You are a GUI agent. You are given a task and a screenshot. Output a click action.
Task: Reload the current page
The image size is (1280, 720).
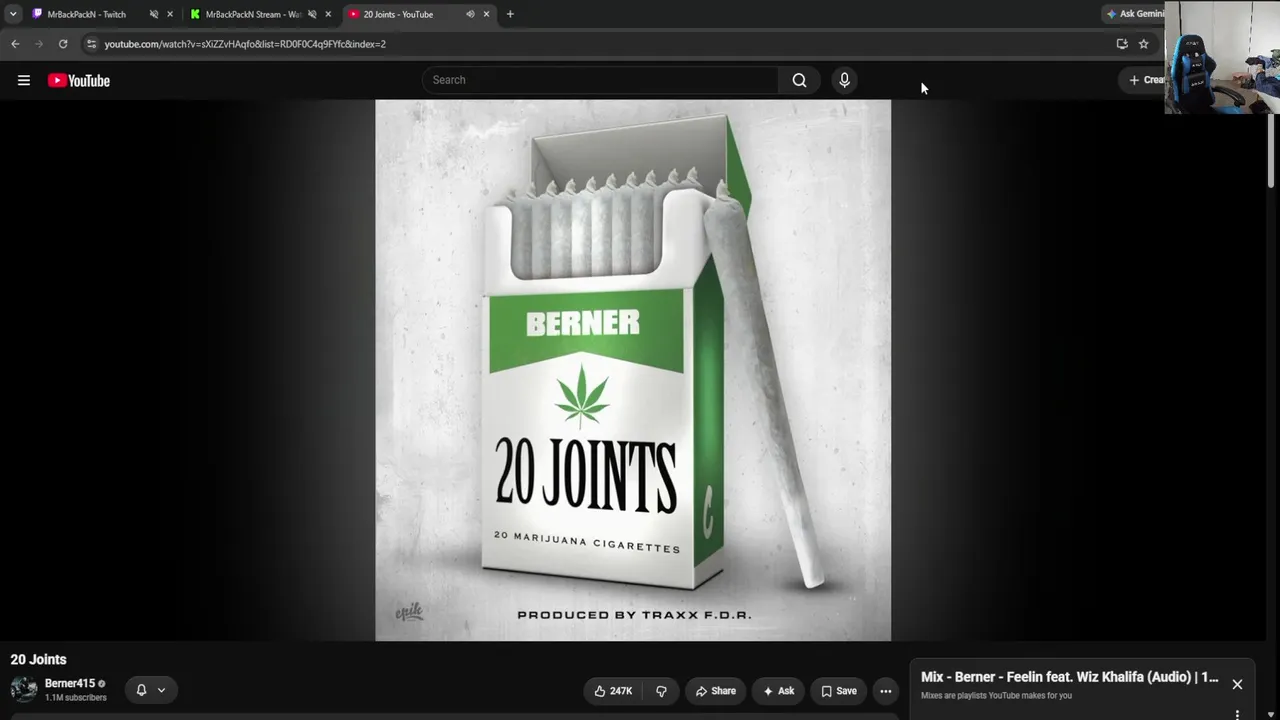pyautogui.click(x=63, y=44)
